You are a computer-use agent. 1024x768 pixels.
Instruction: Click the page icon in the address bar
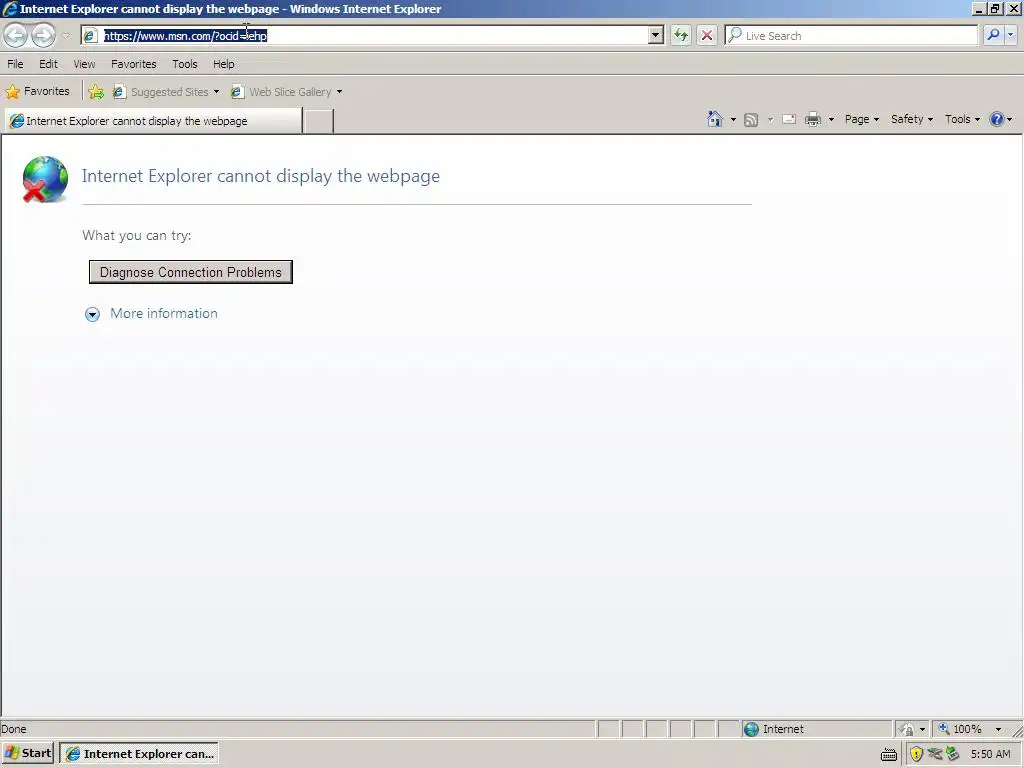pyautogui.click(x=91, y=36)
